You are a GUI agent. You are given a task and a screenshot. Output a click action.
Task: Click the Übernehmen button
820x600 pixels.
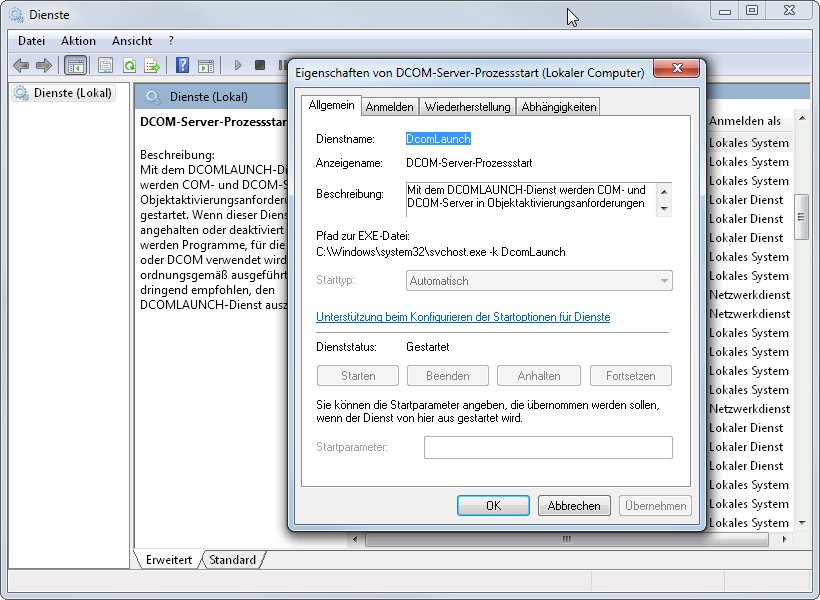[655, 506]
